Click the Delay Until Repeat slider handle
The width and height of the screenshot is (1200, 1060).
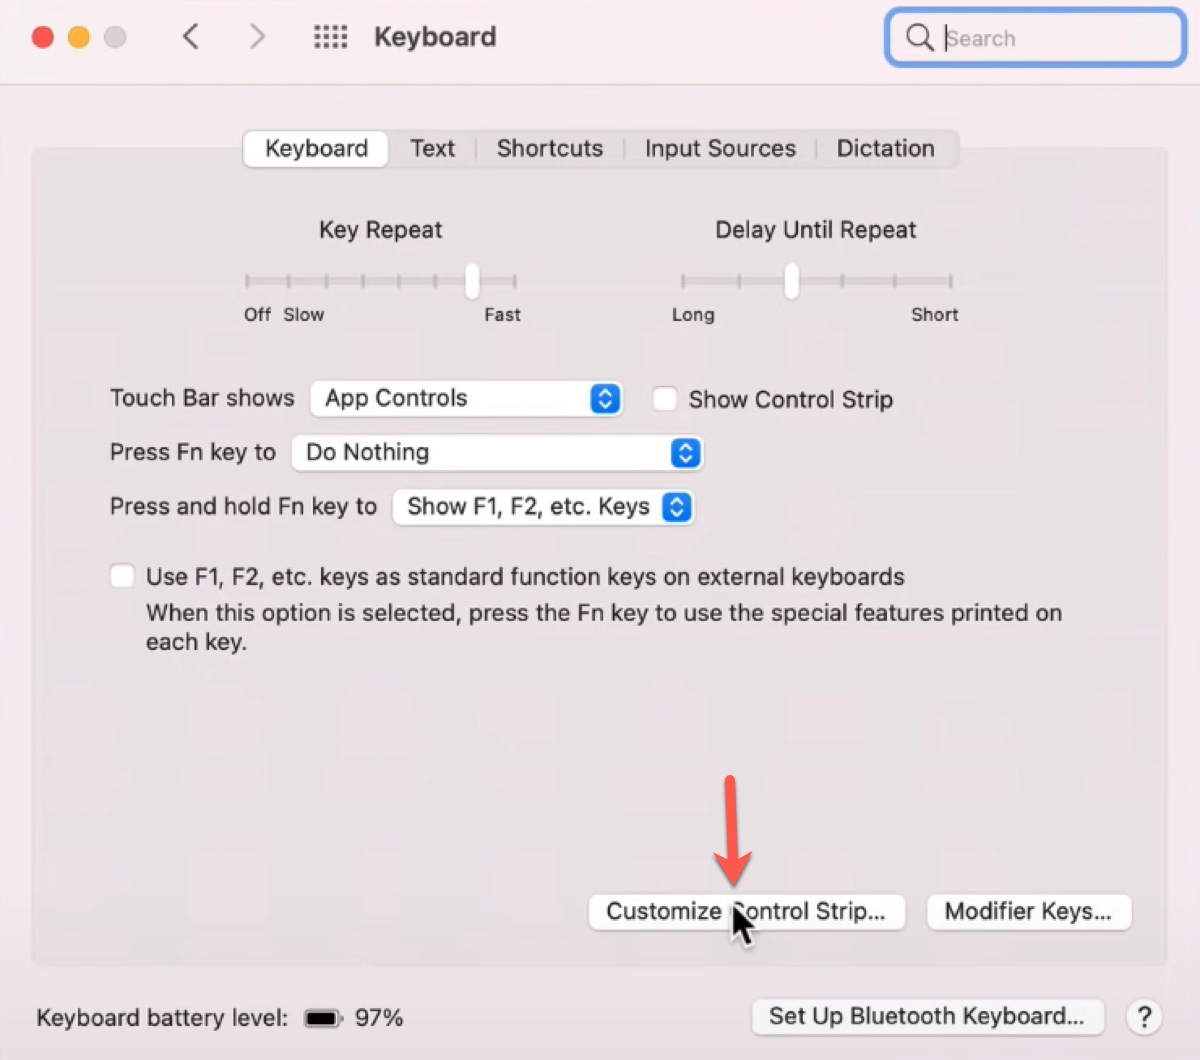click(x=791, y=281)
